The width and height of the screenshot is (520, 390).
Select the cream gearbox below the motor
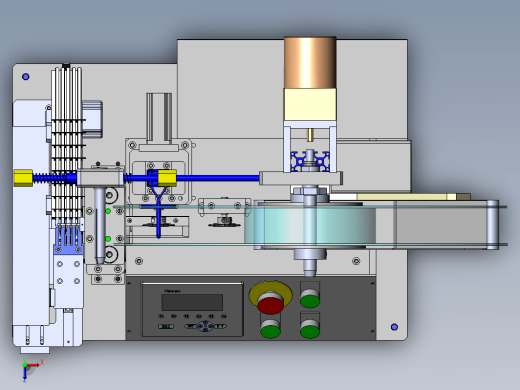click(x=310, y=104)
